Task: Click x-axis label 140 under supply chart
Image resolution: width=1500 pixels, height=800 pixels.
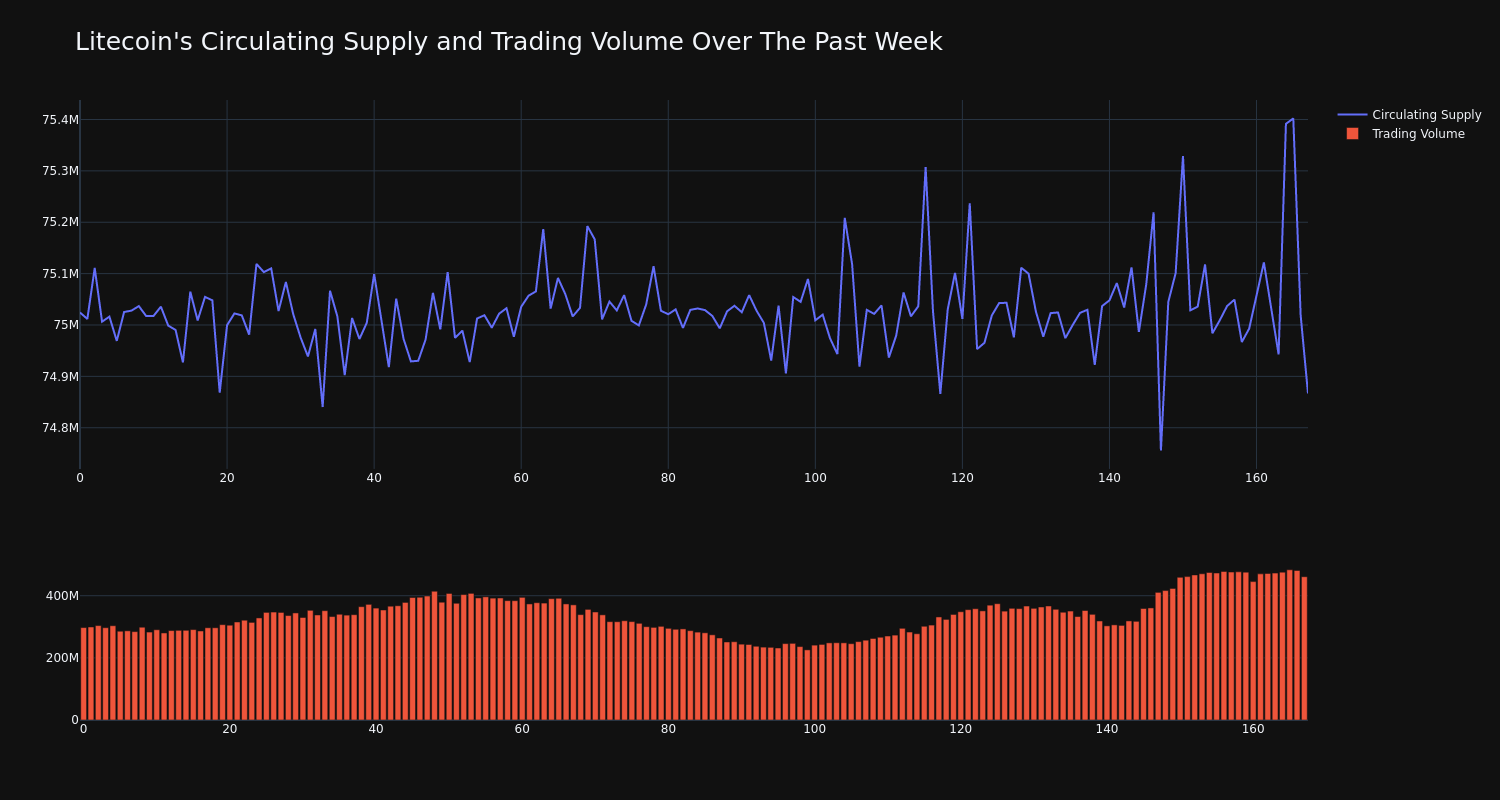Action: 1109,478
